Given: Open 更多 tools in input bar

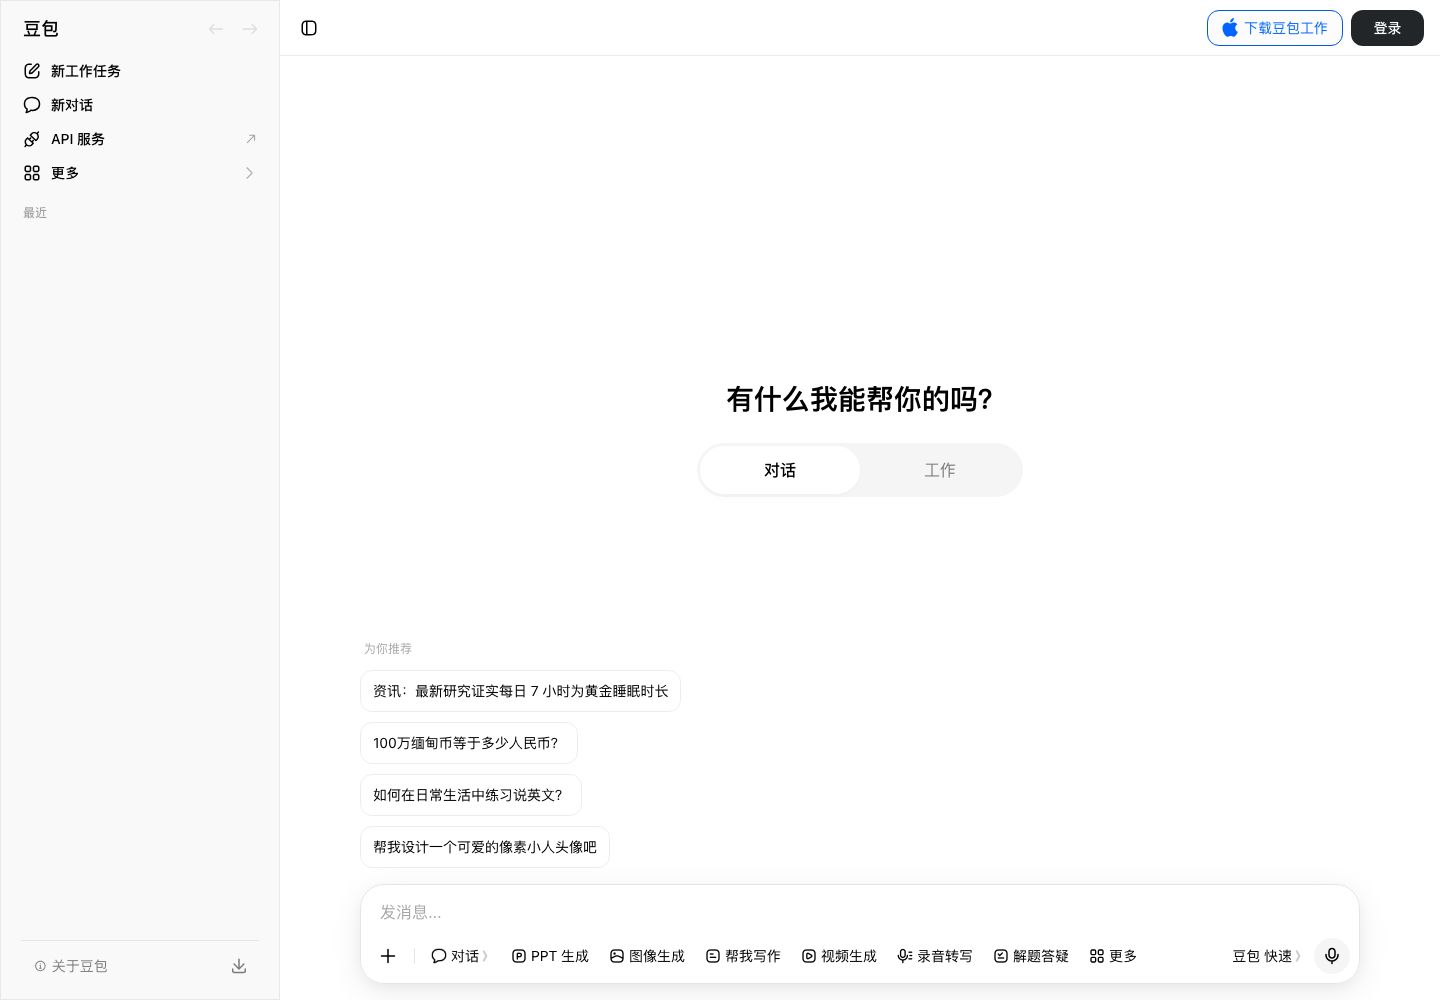Looking at the screenshot, I should (x=1113, y=956).
